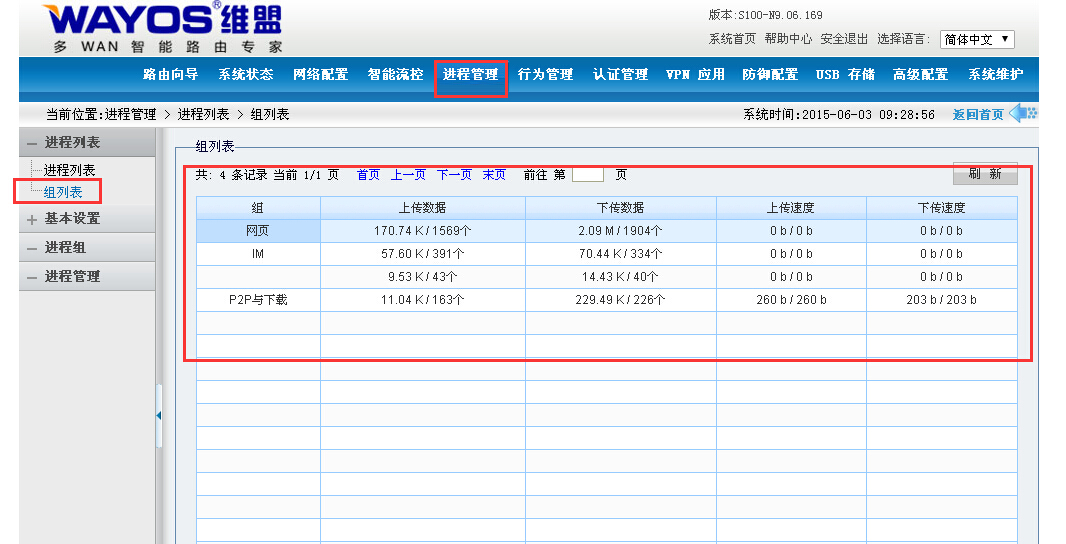1066x544 pixels.
Task: Select the VPN 应用 menu item
Action: pos(695,75)
